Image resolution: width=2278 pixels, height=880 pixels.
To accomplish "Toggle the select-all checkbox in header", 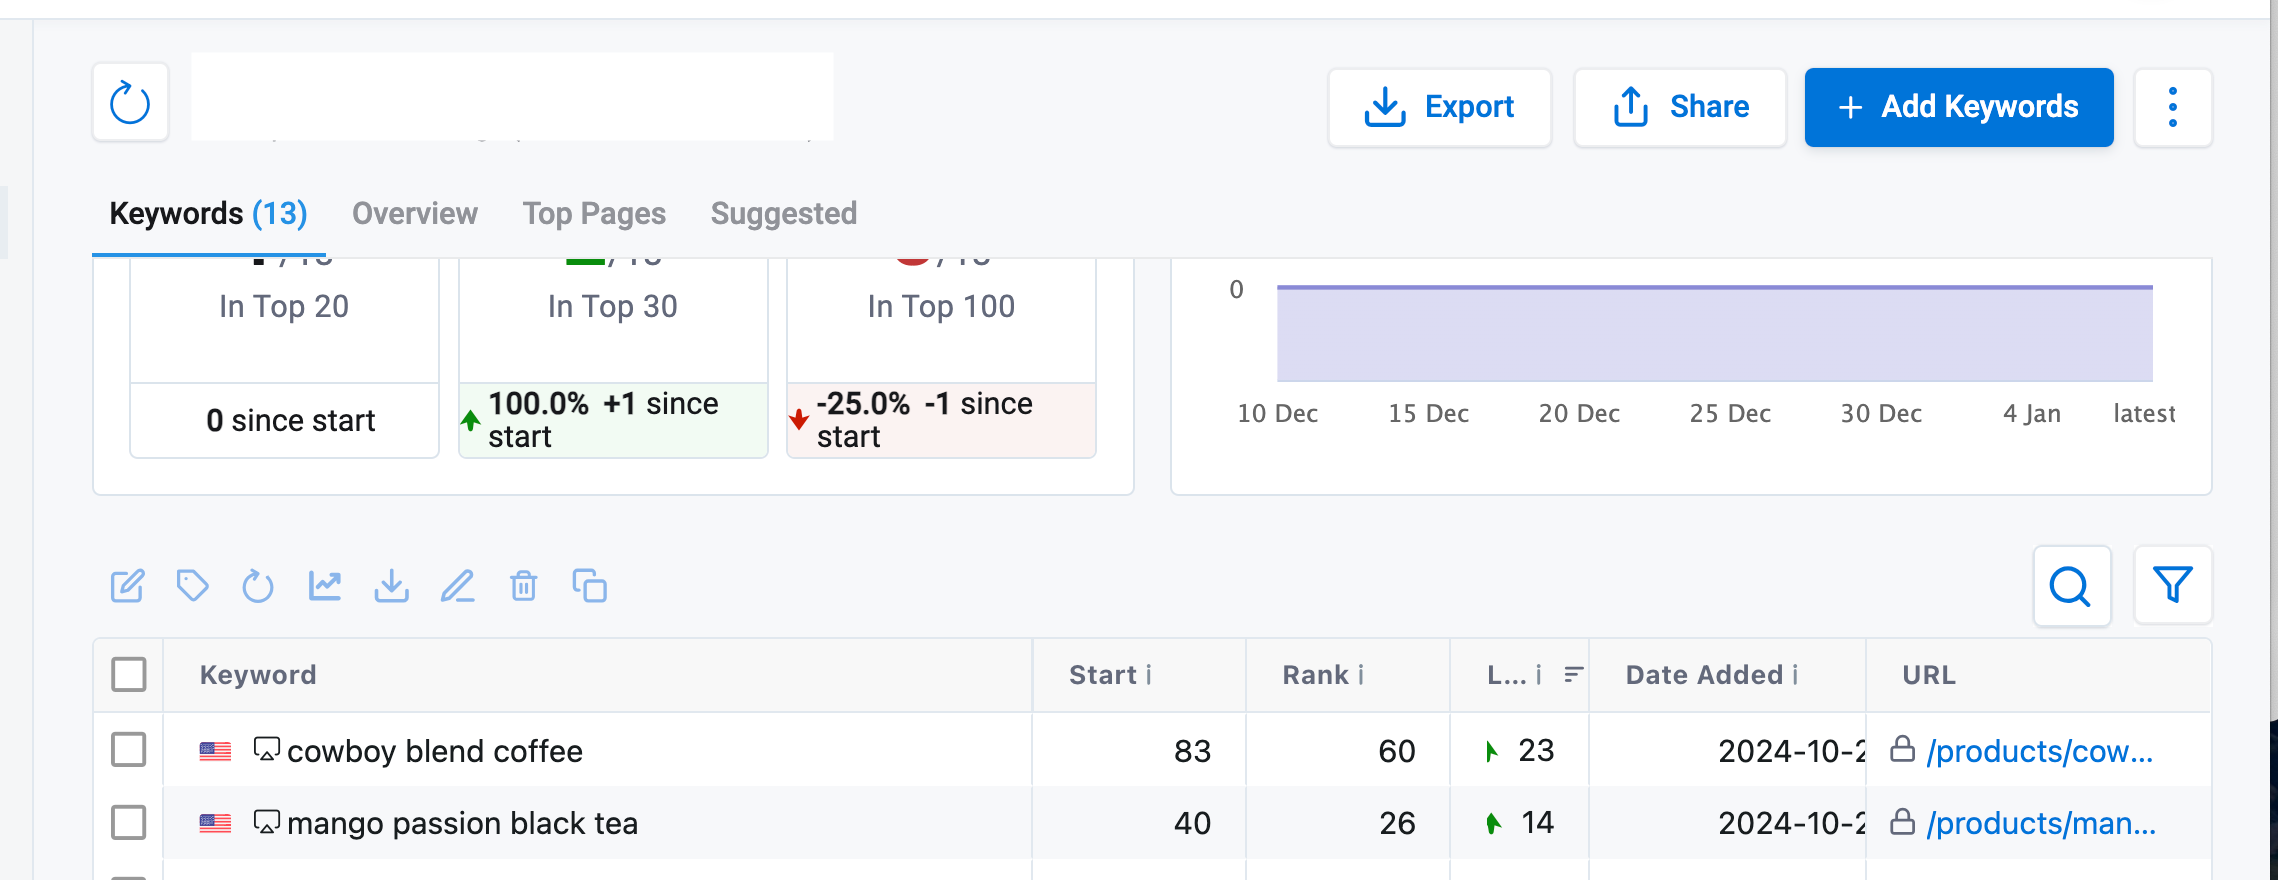I will [x=129, y=675].
